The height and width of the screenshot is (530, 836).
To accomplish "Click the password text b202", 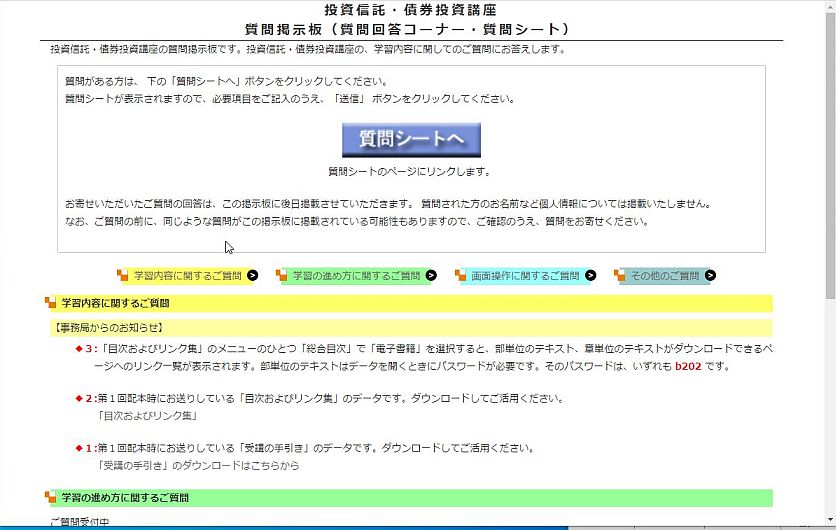I will [x=688, y=366].
